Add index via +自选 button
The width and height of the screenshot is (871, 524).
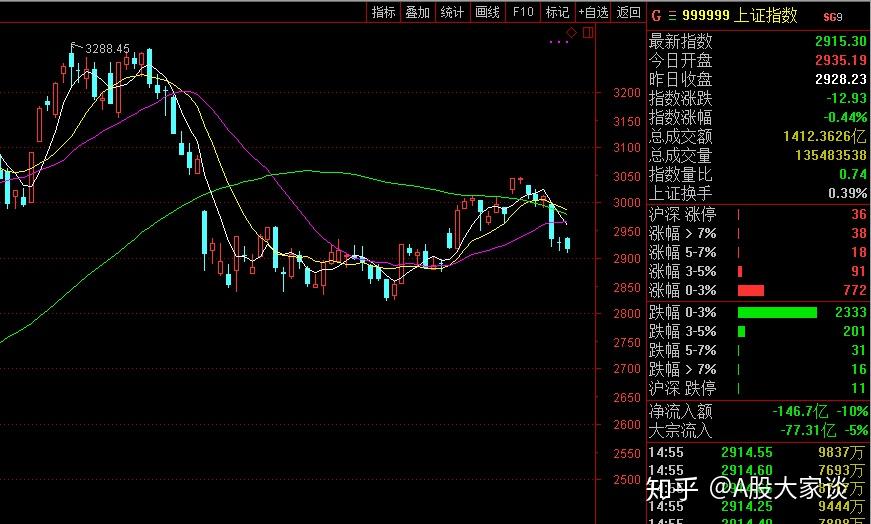click(593, 12)
